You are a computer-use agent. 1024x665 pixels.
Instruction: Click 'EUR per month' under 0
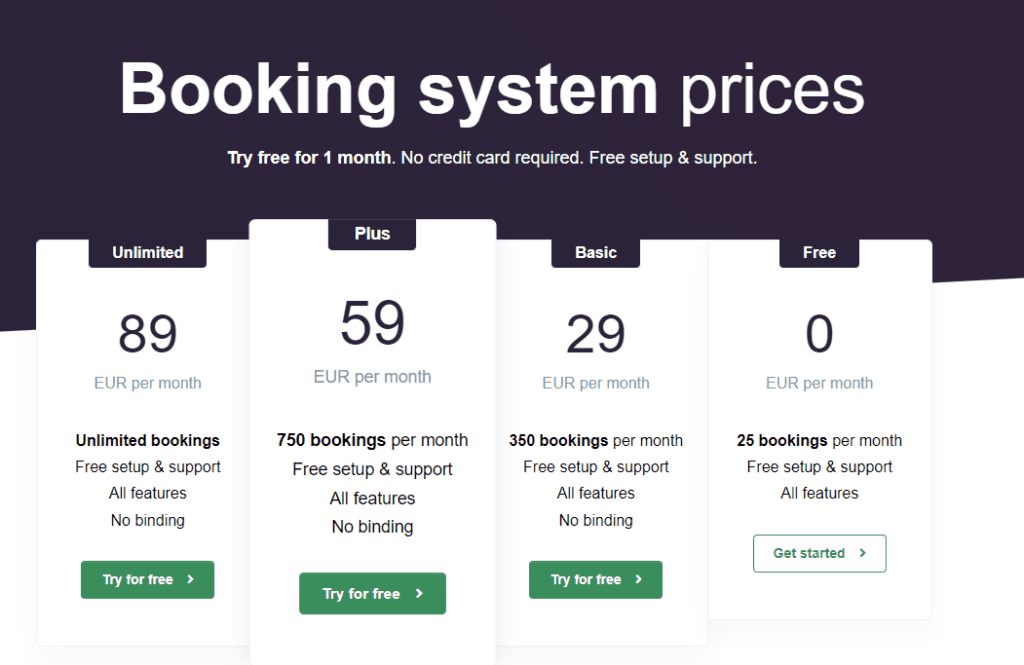[820, 383]
